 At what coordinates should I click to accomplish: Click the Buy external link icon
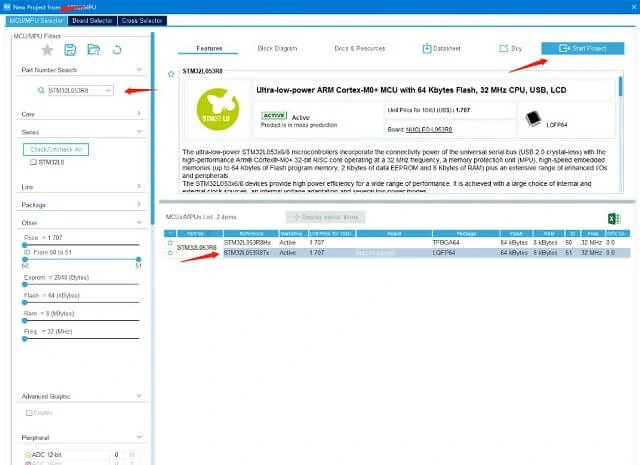coord(503,49)
